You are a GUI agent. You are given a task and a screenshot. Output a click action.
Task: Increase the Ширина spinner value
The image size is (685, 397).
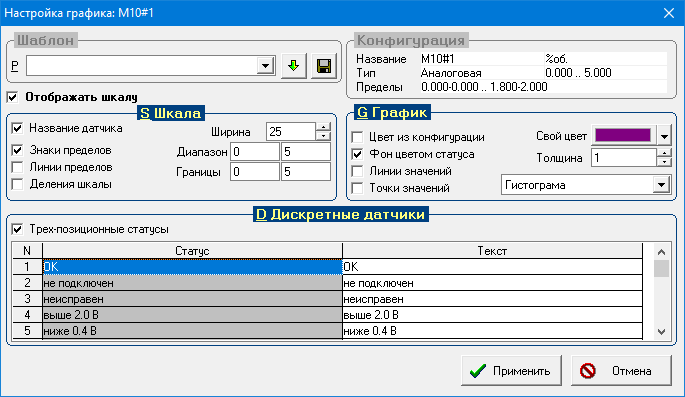323,127
